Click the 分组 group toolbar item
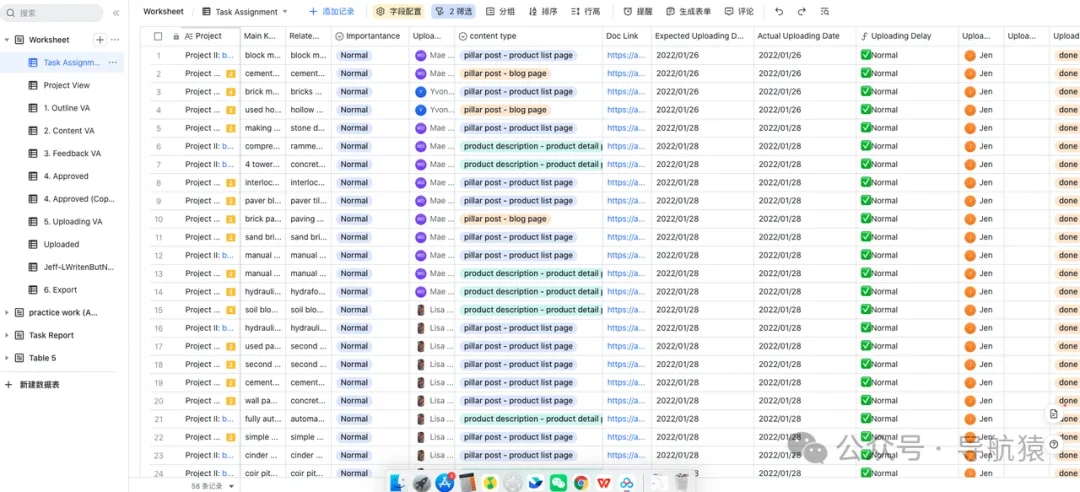This screenshot has width=1080, height=492. click(x=501, y=12)
